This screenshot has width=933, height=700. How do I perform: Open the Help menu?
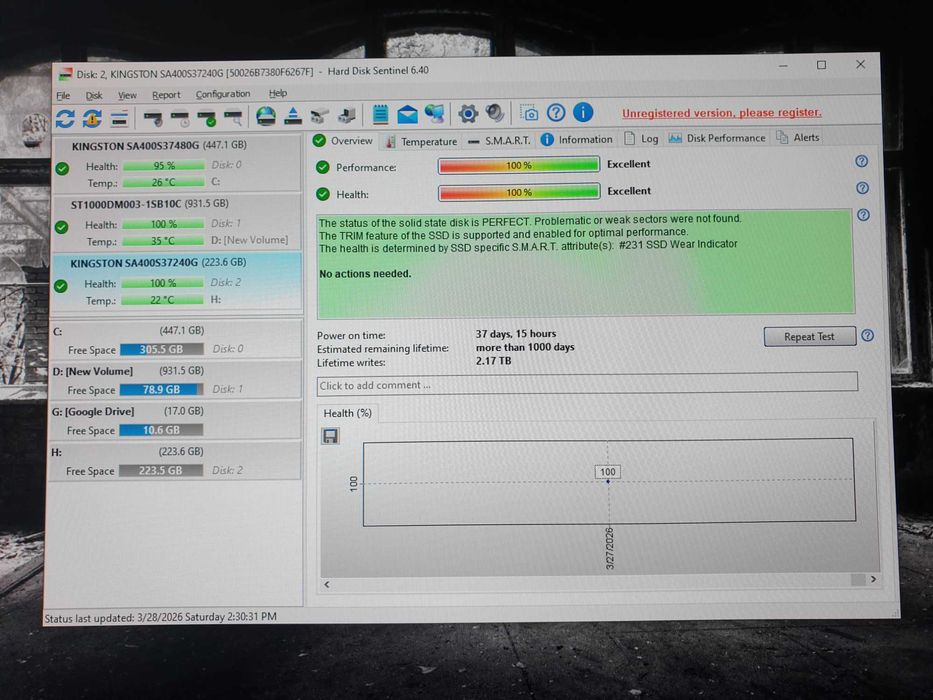[278, 93]
